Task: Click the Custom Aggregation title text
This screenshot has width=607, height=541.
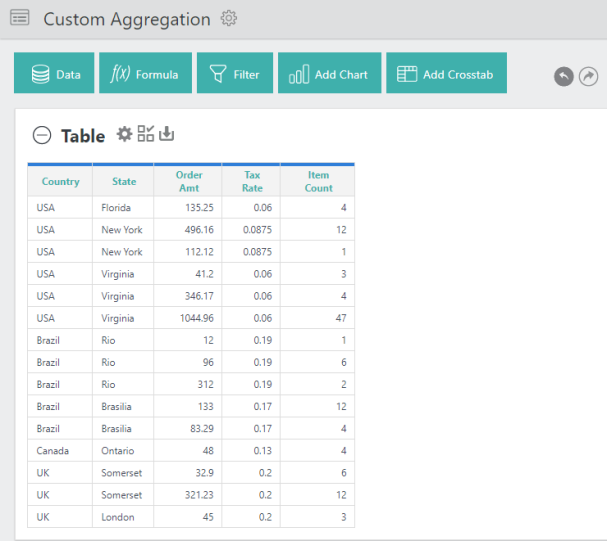Action: 127,19
